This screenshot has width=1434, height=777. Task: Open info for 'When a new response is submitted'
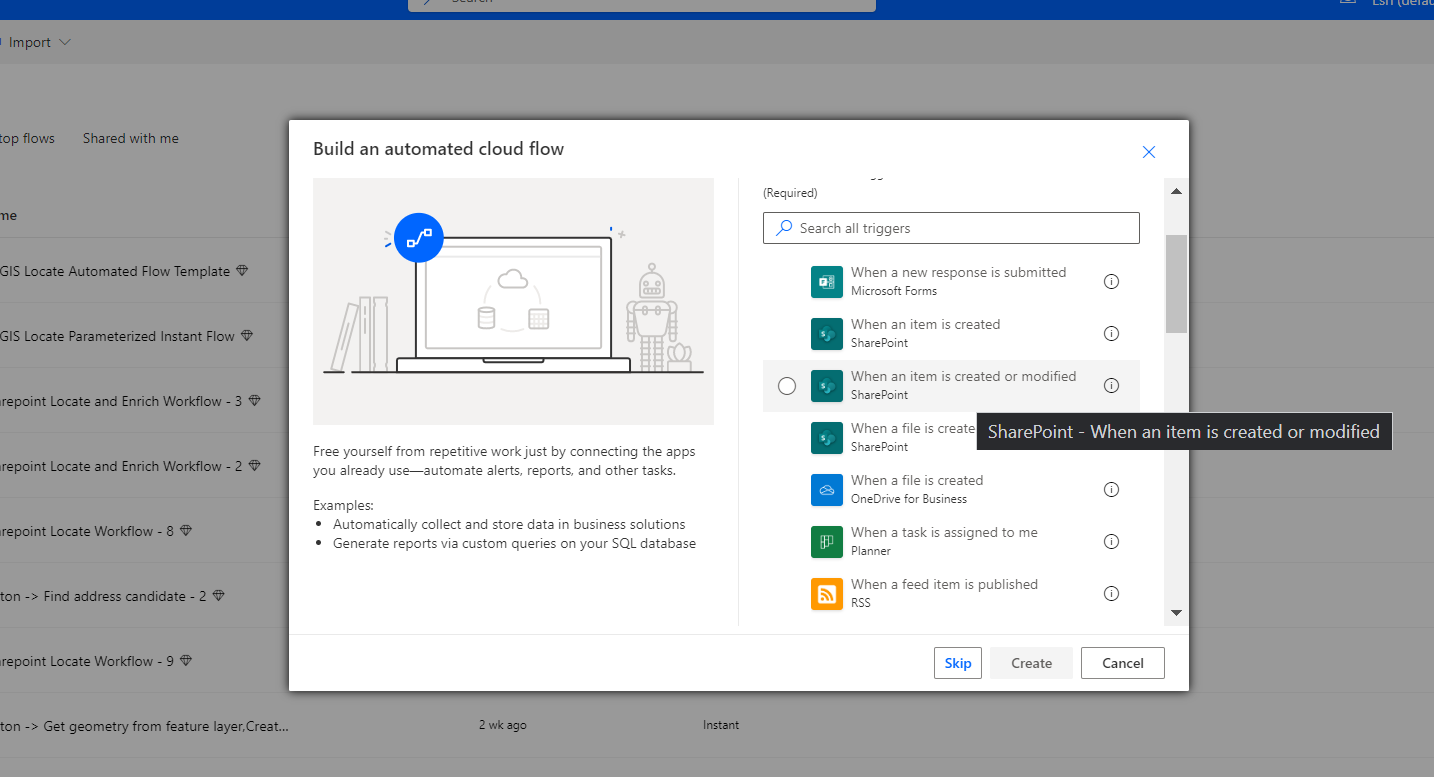coord(1111,281)
